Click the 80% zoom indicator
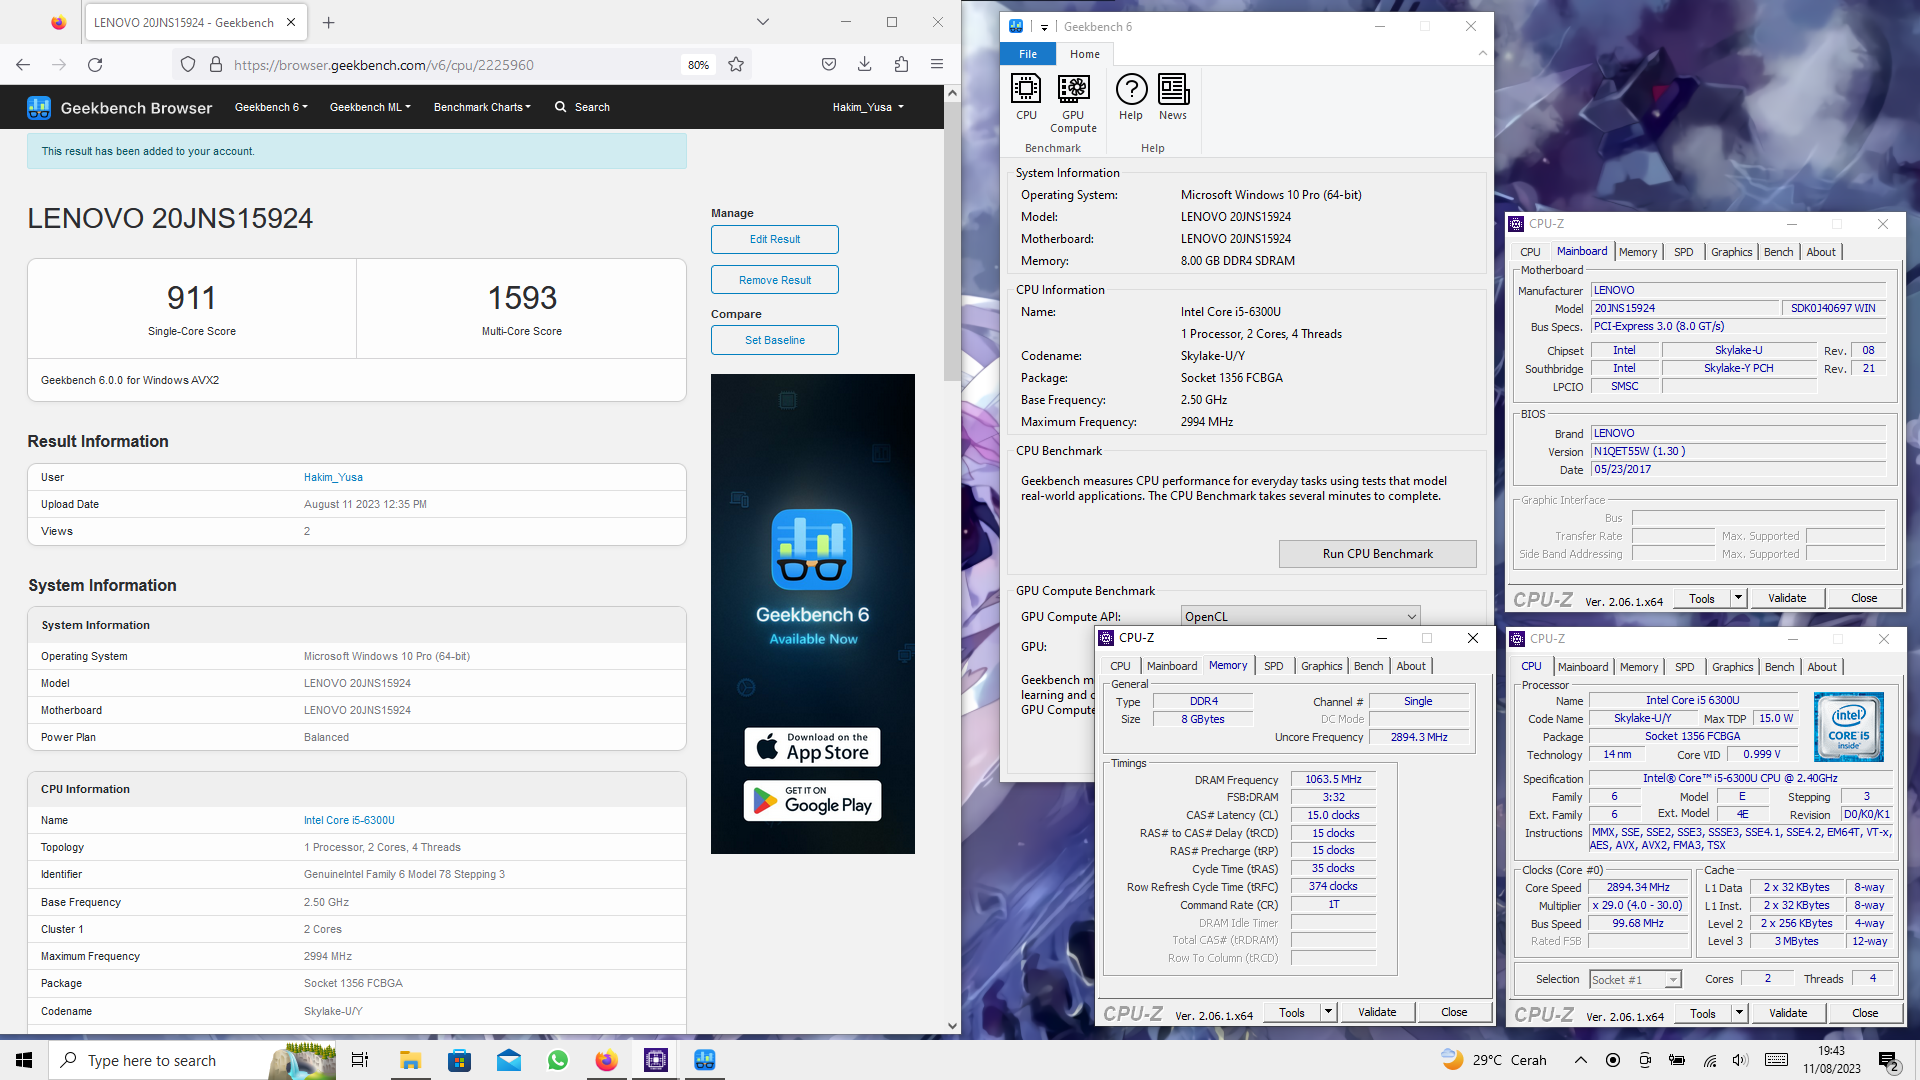This screenshot has height=1080, width=1920. pyautogui.click(x=698, y=65)
